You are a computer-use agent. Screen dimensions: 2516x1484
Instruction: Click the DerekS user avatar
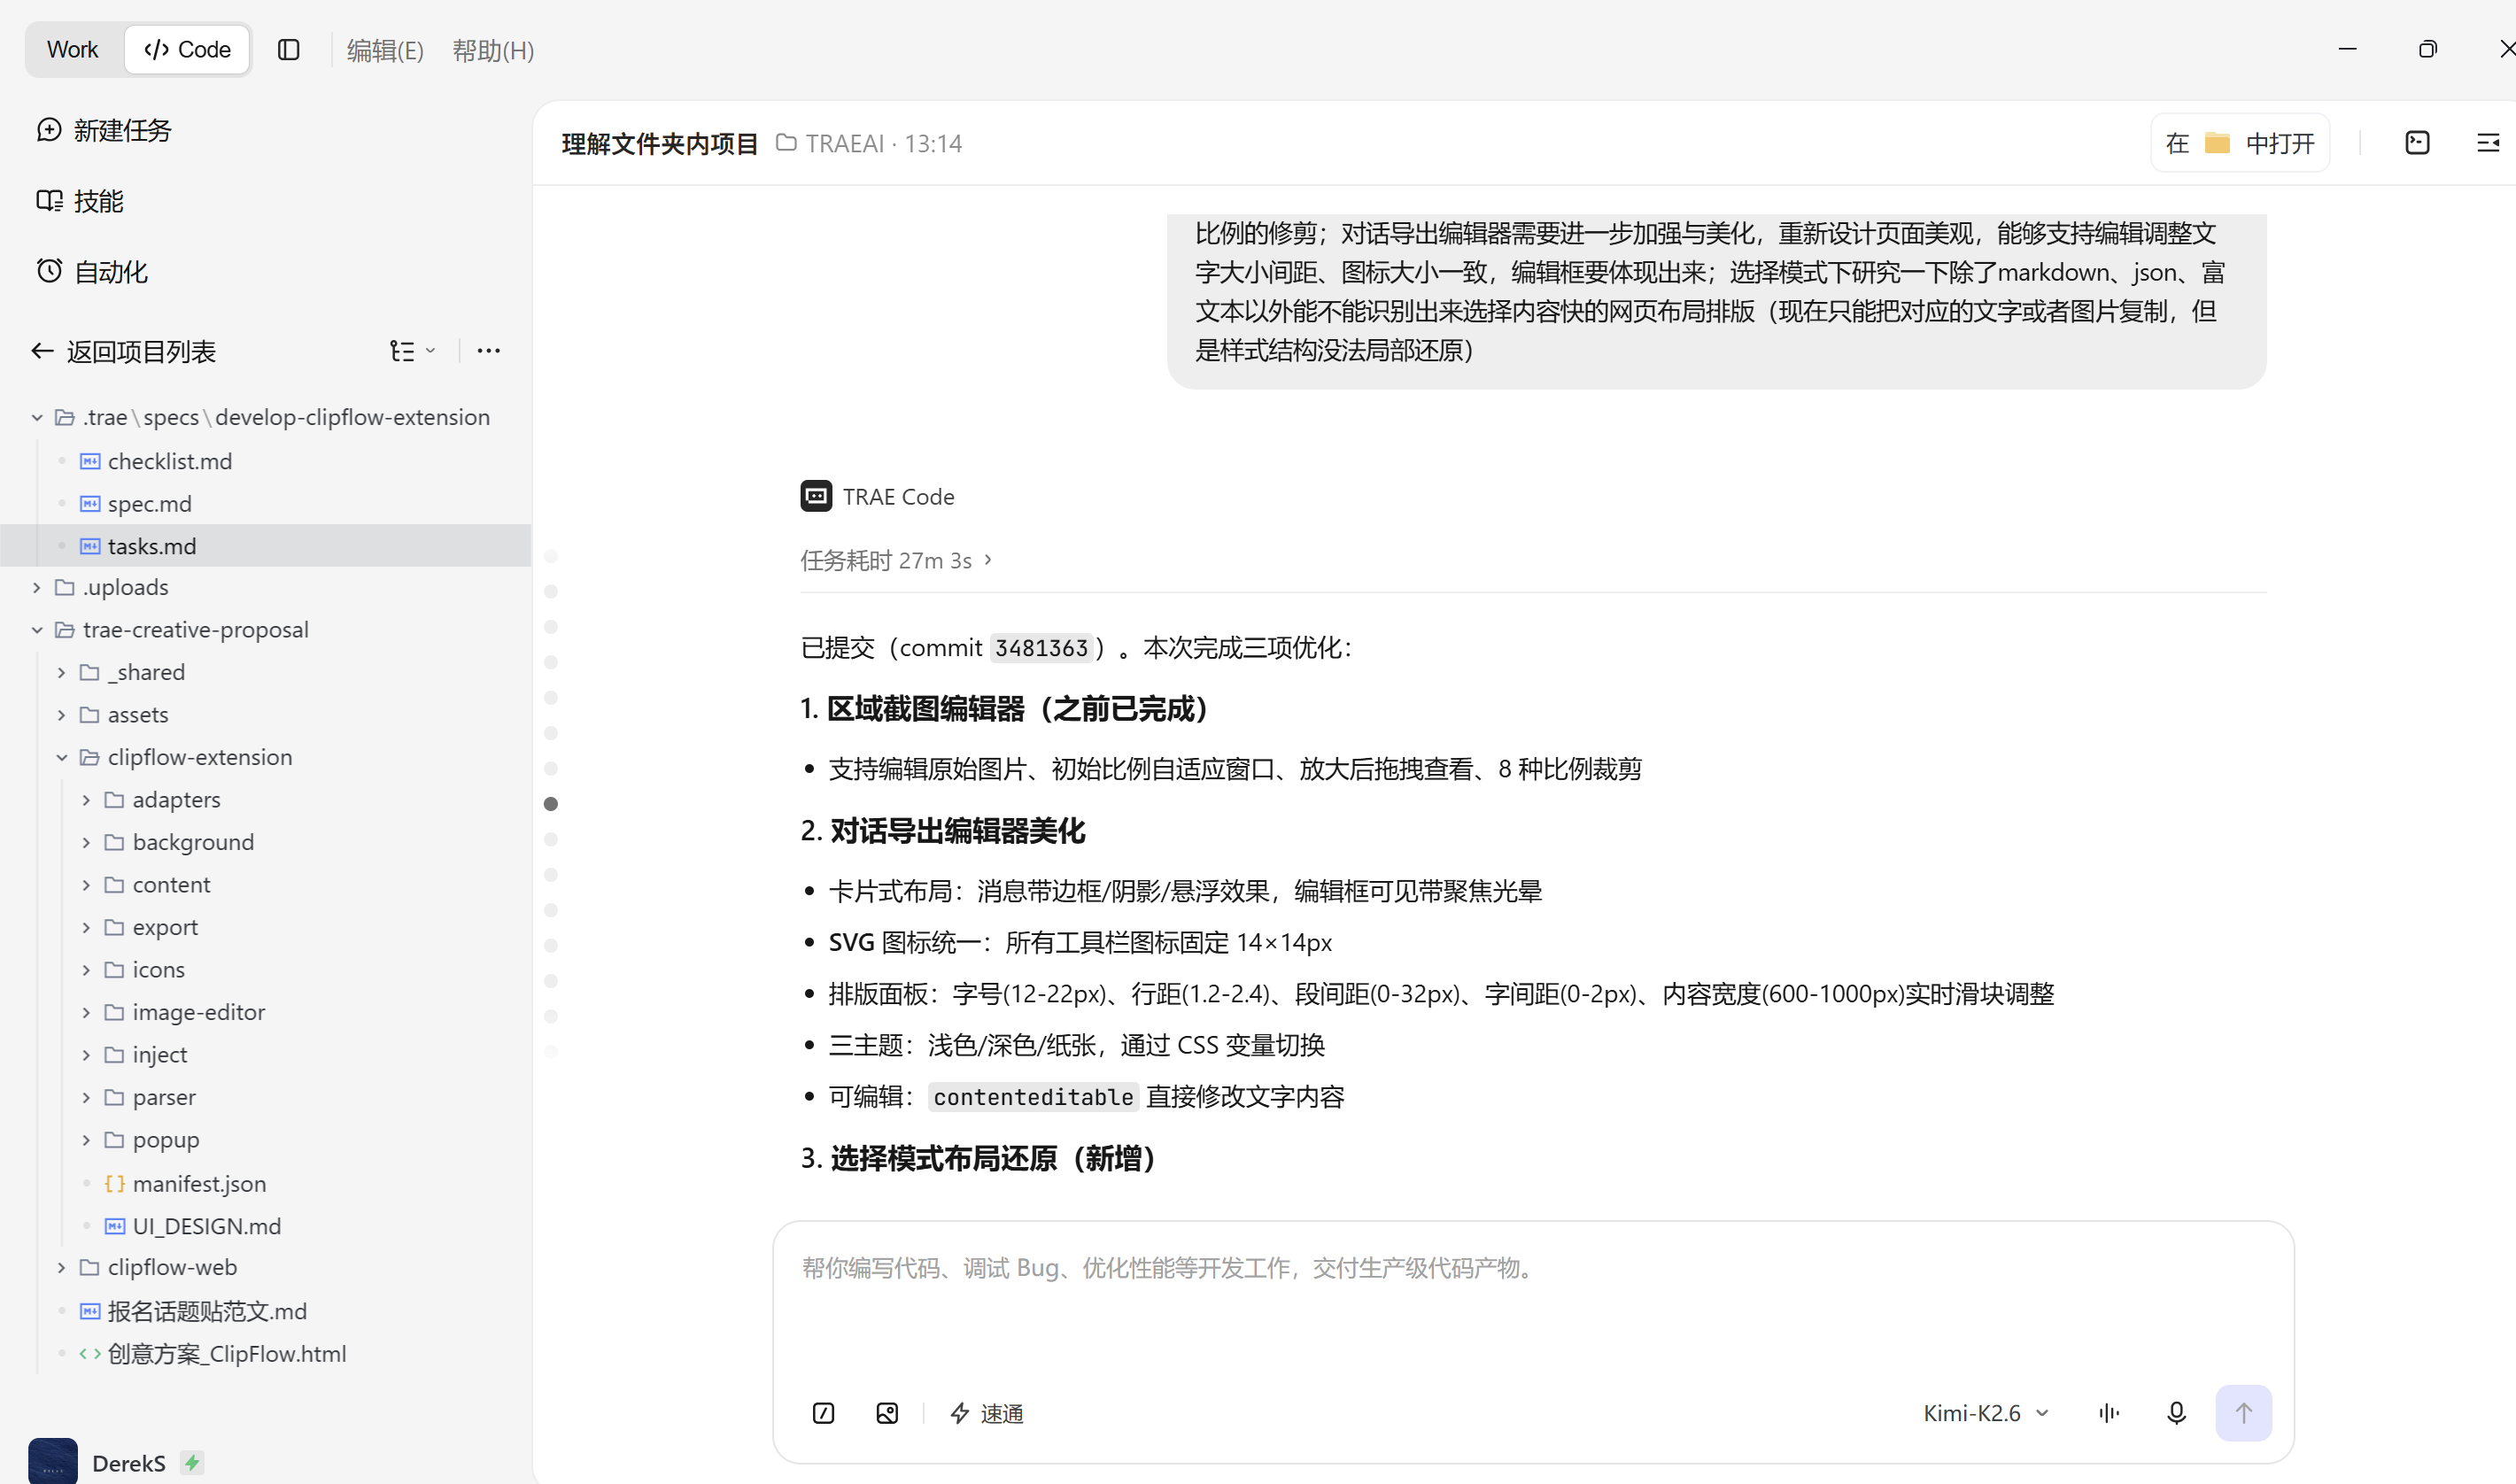53,1462
